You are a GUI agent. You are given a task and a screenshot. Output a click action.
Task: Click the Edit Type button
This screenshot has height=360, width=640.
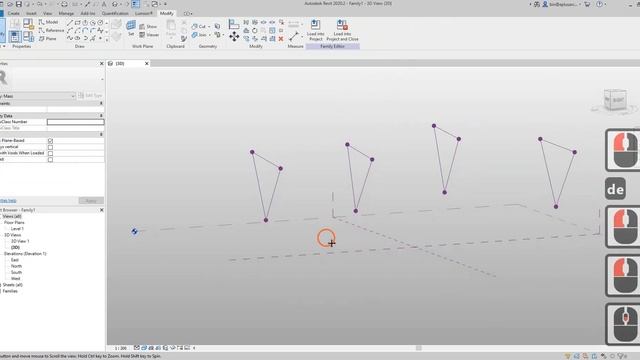(90, 96)
